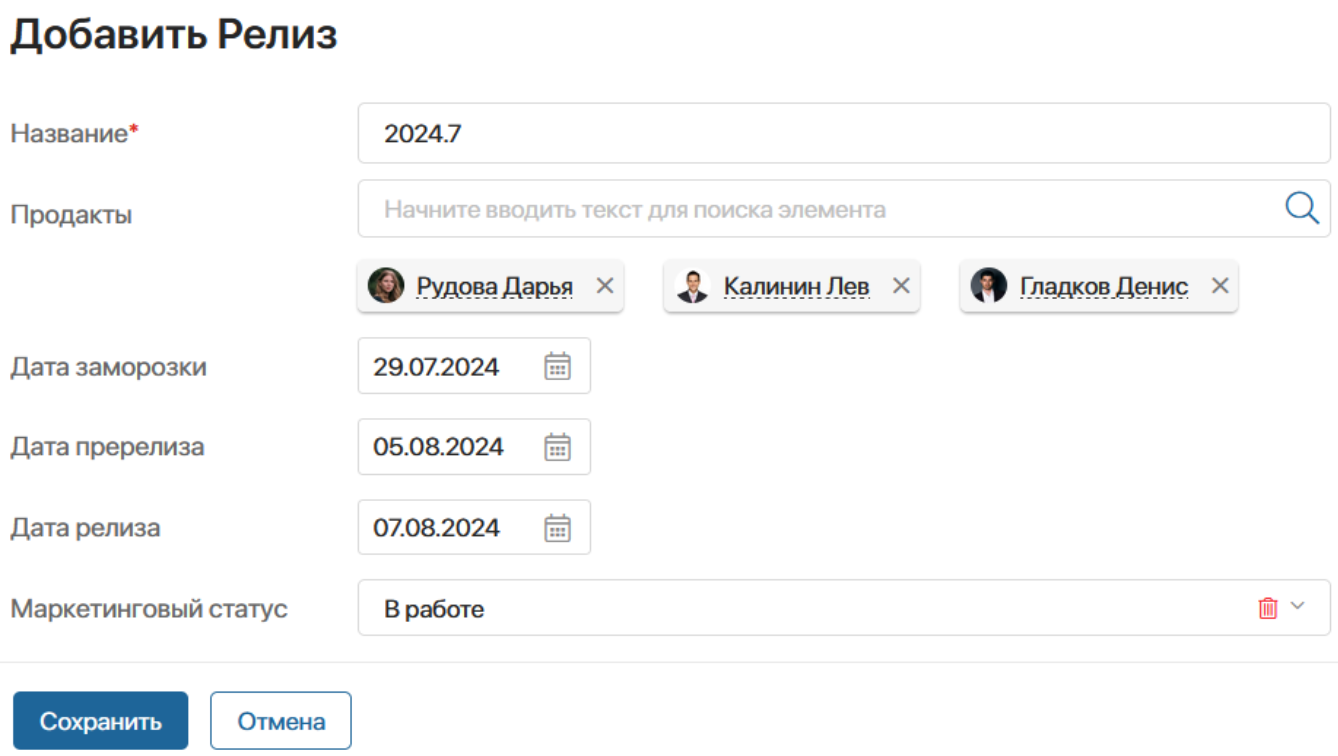Open calendar picker for Дата заморозки

click(557, 366)
